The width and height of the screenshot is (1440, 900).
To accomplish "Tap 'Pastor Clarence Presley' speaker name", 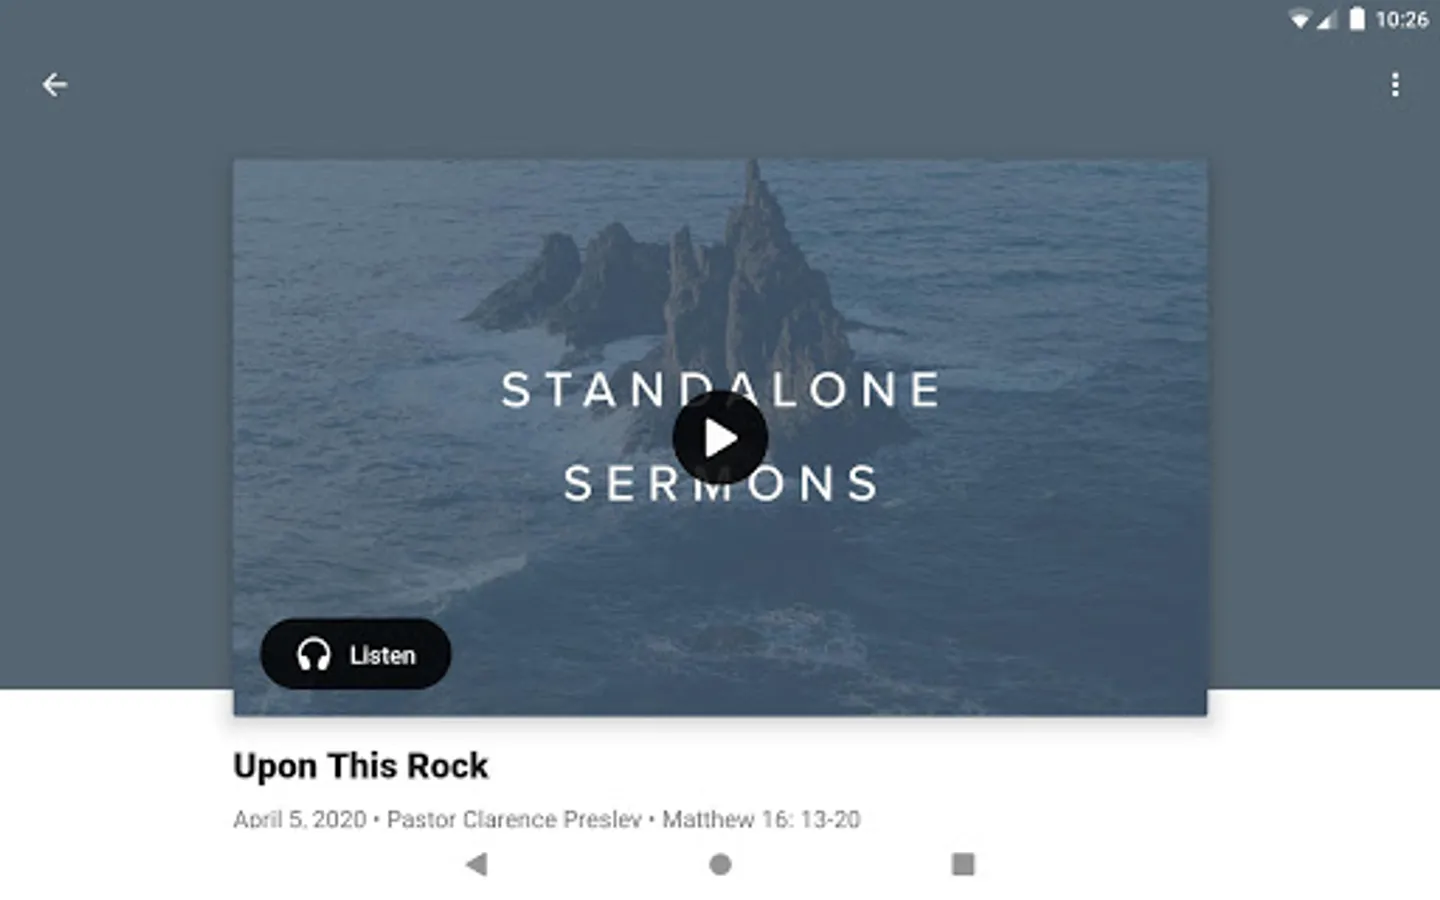I will [514, 819].
